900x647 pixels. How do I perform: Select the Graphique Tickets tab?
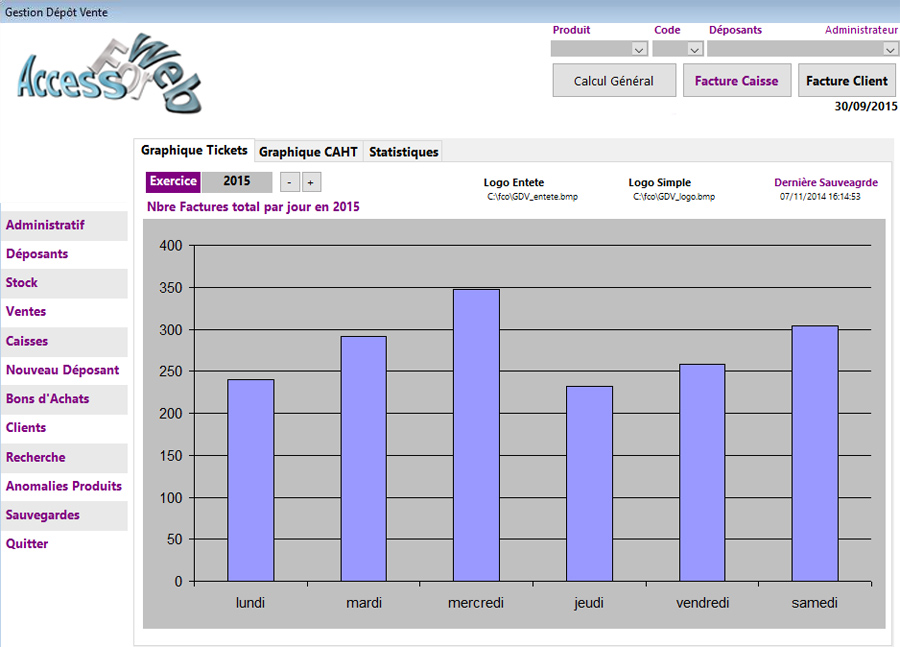point(194,151)
